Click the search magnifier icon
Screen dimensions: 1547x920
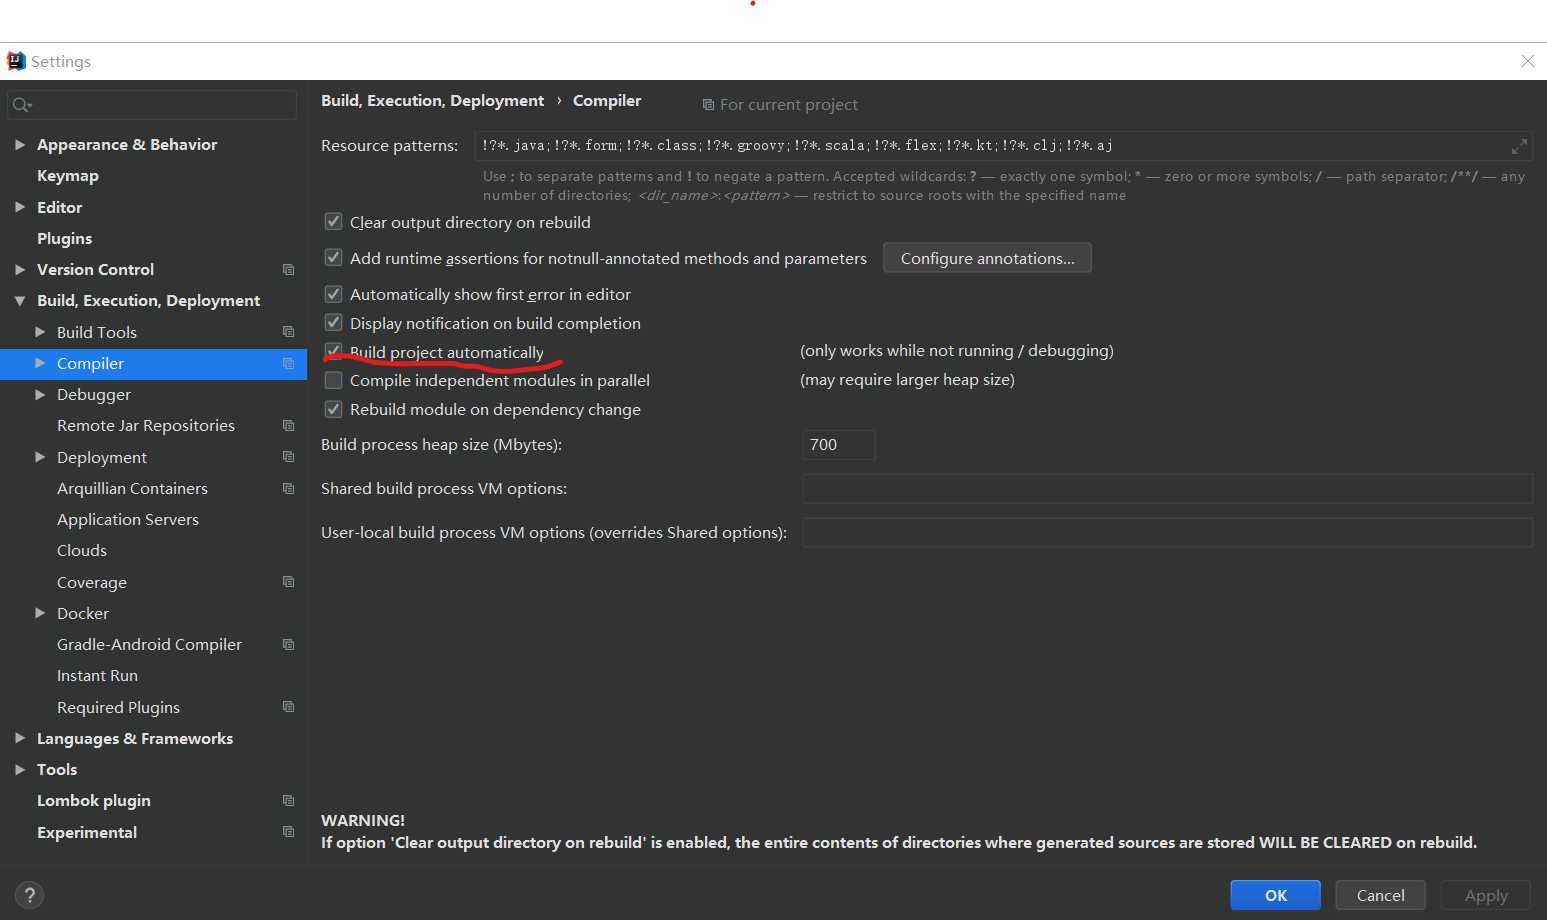click(22, 105)
